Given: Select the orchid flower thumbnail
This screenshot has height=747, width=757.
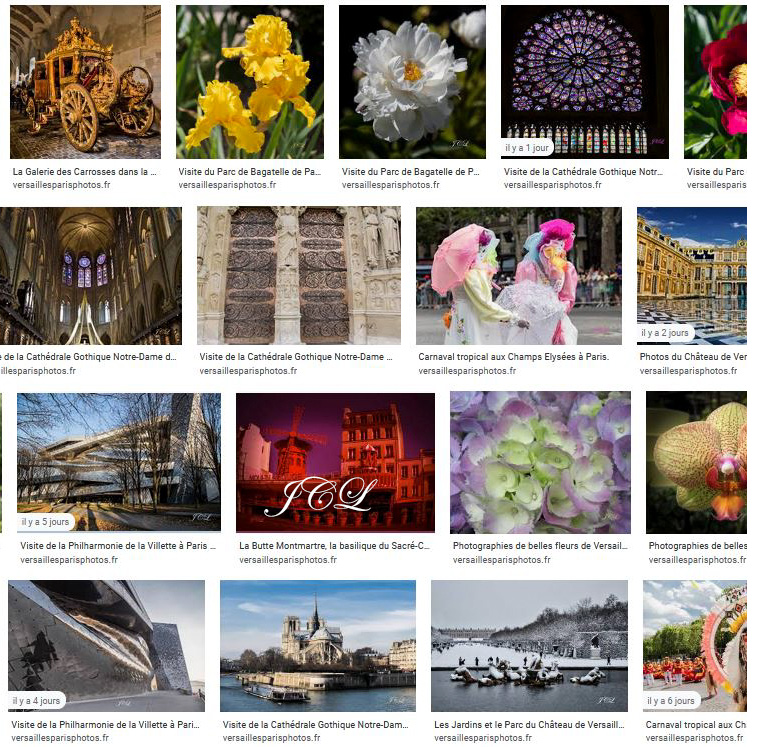Looking at the screenshot, I should [700, 462].
